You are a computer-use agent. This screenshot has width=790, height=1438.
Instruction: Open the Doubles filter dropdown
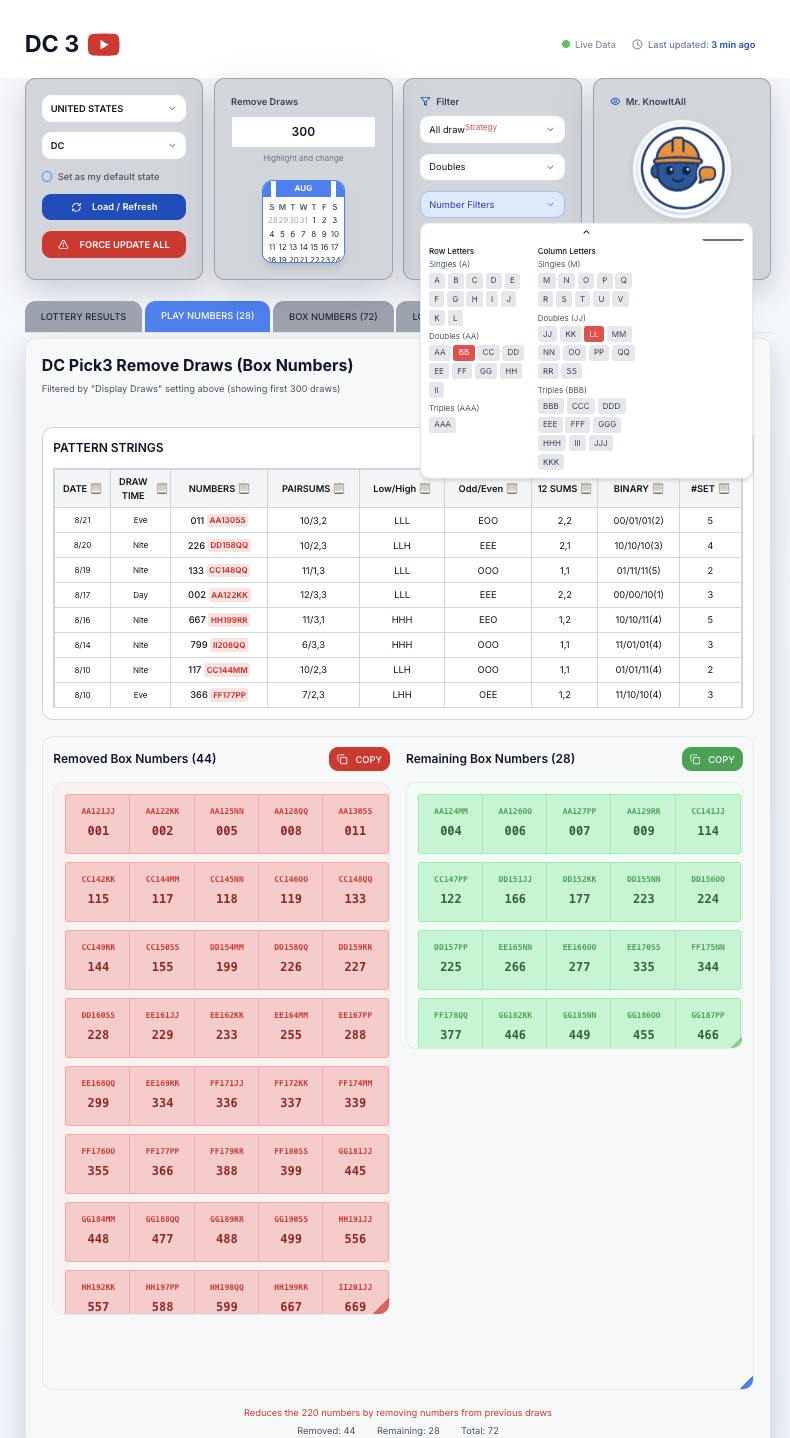point(492,167)
